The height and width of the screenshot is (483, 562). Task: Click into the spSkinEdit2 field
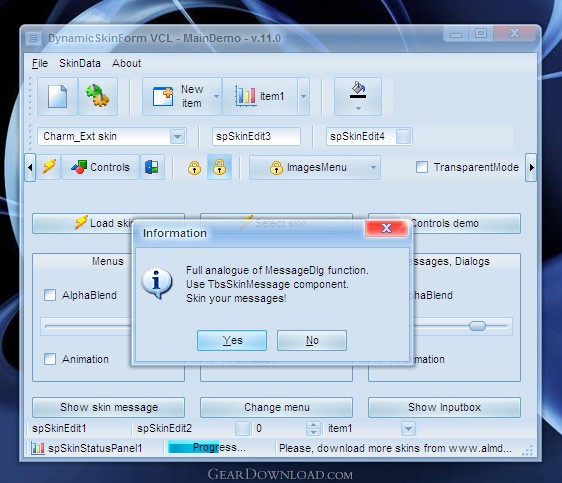(x=185, y=429)
